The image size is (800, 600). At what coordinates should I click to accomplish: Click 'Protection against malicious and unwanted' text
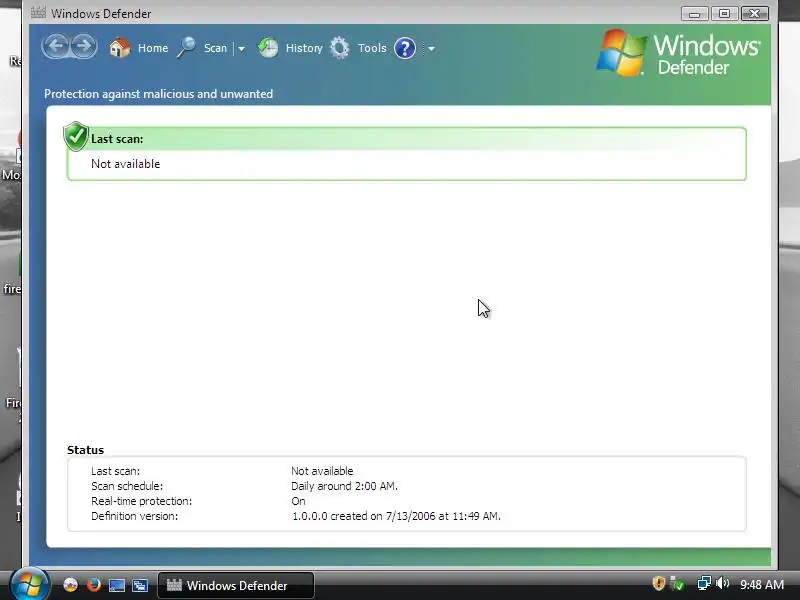158,94
